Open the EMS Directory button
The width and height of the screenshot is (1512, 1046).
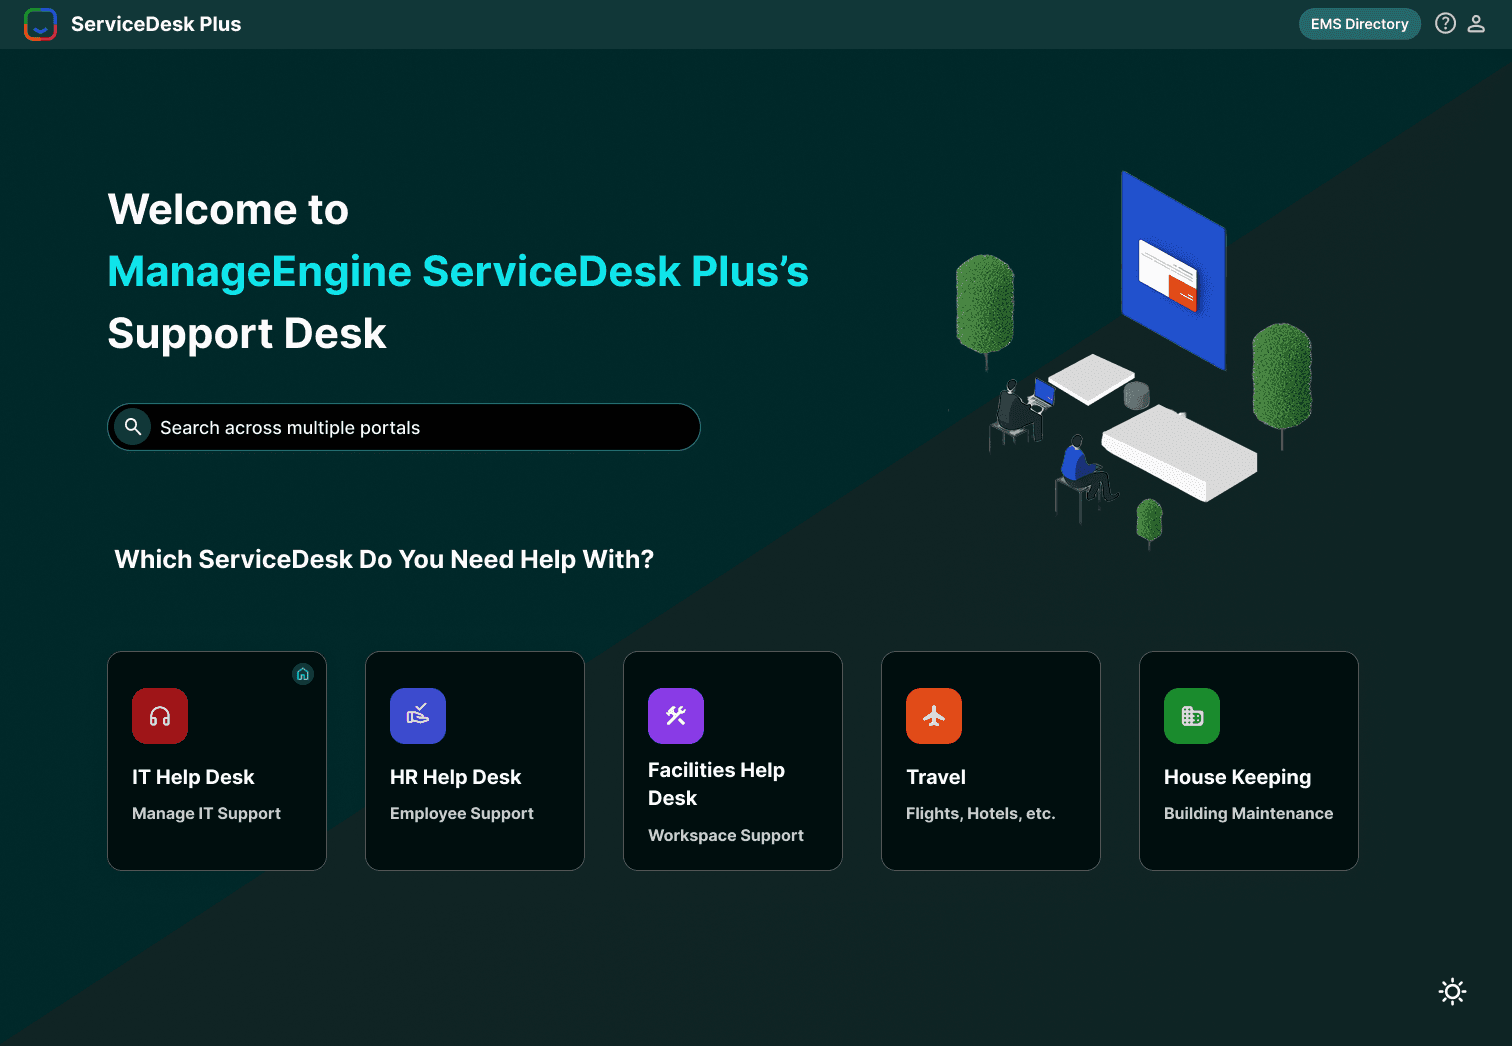click(x=1360, y=24)
